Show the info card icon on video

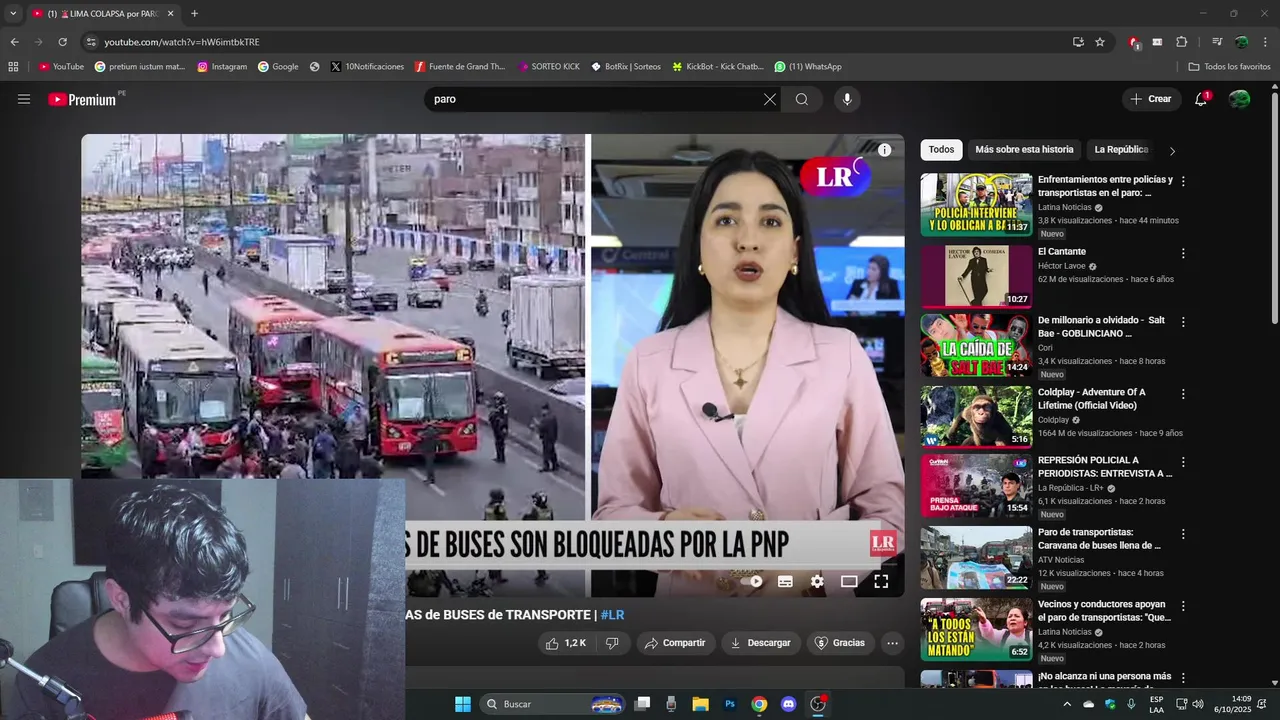[x=884, y=150]
